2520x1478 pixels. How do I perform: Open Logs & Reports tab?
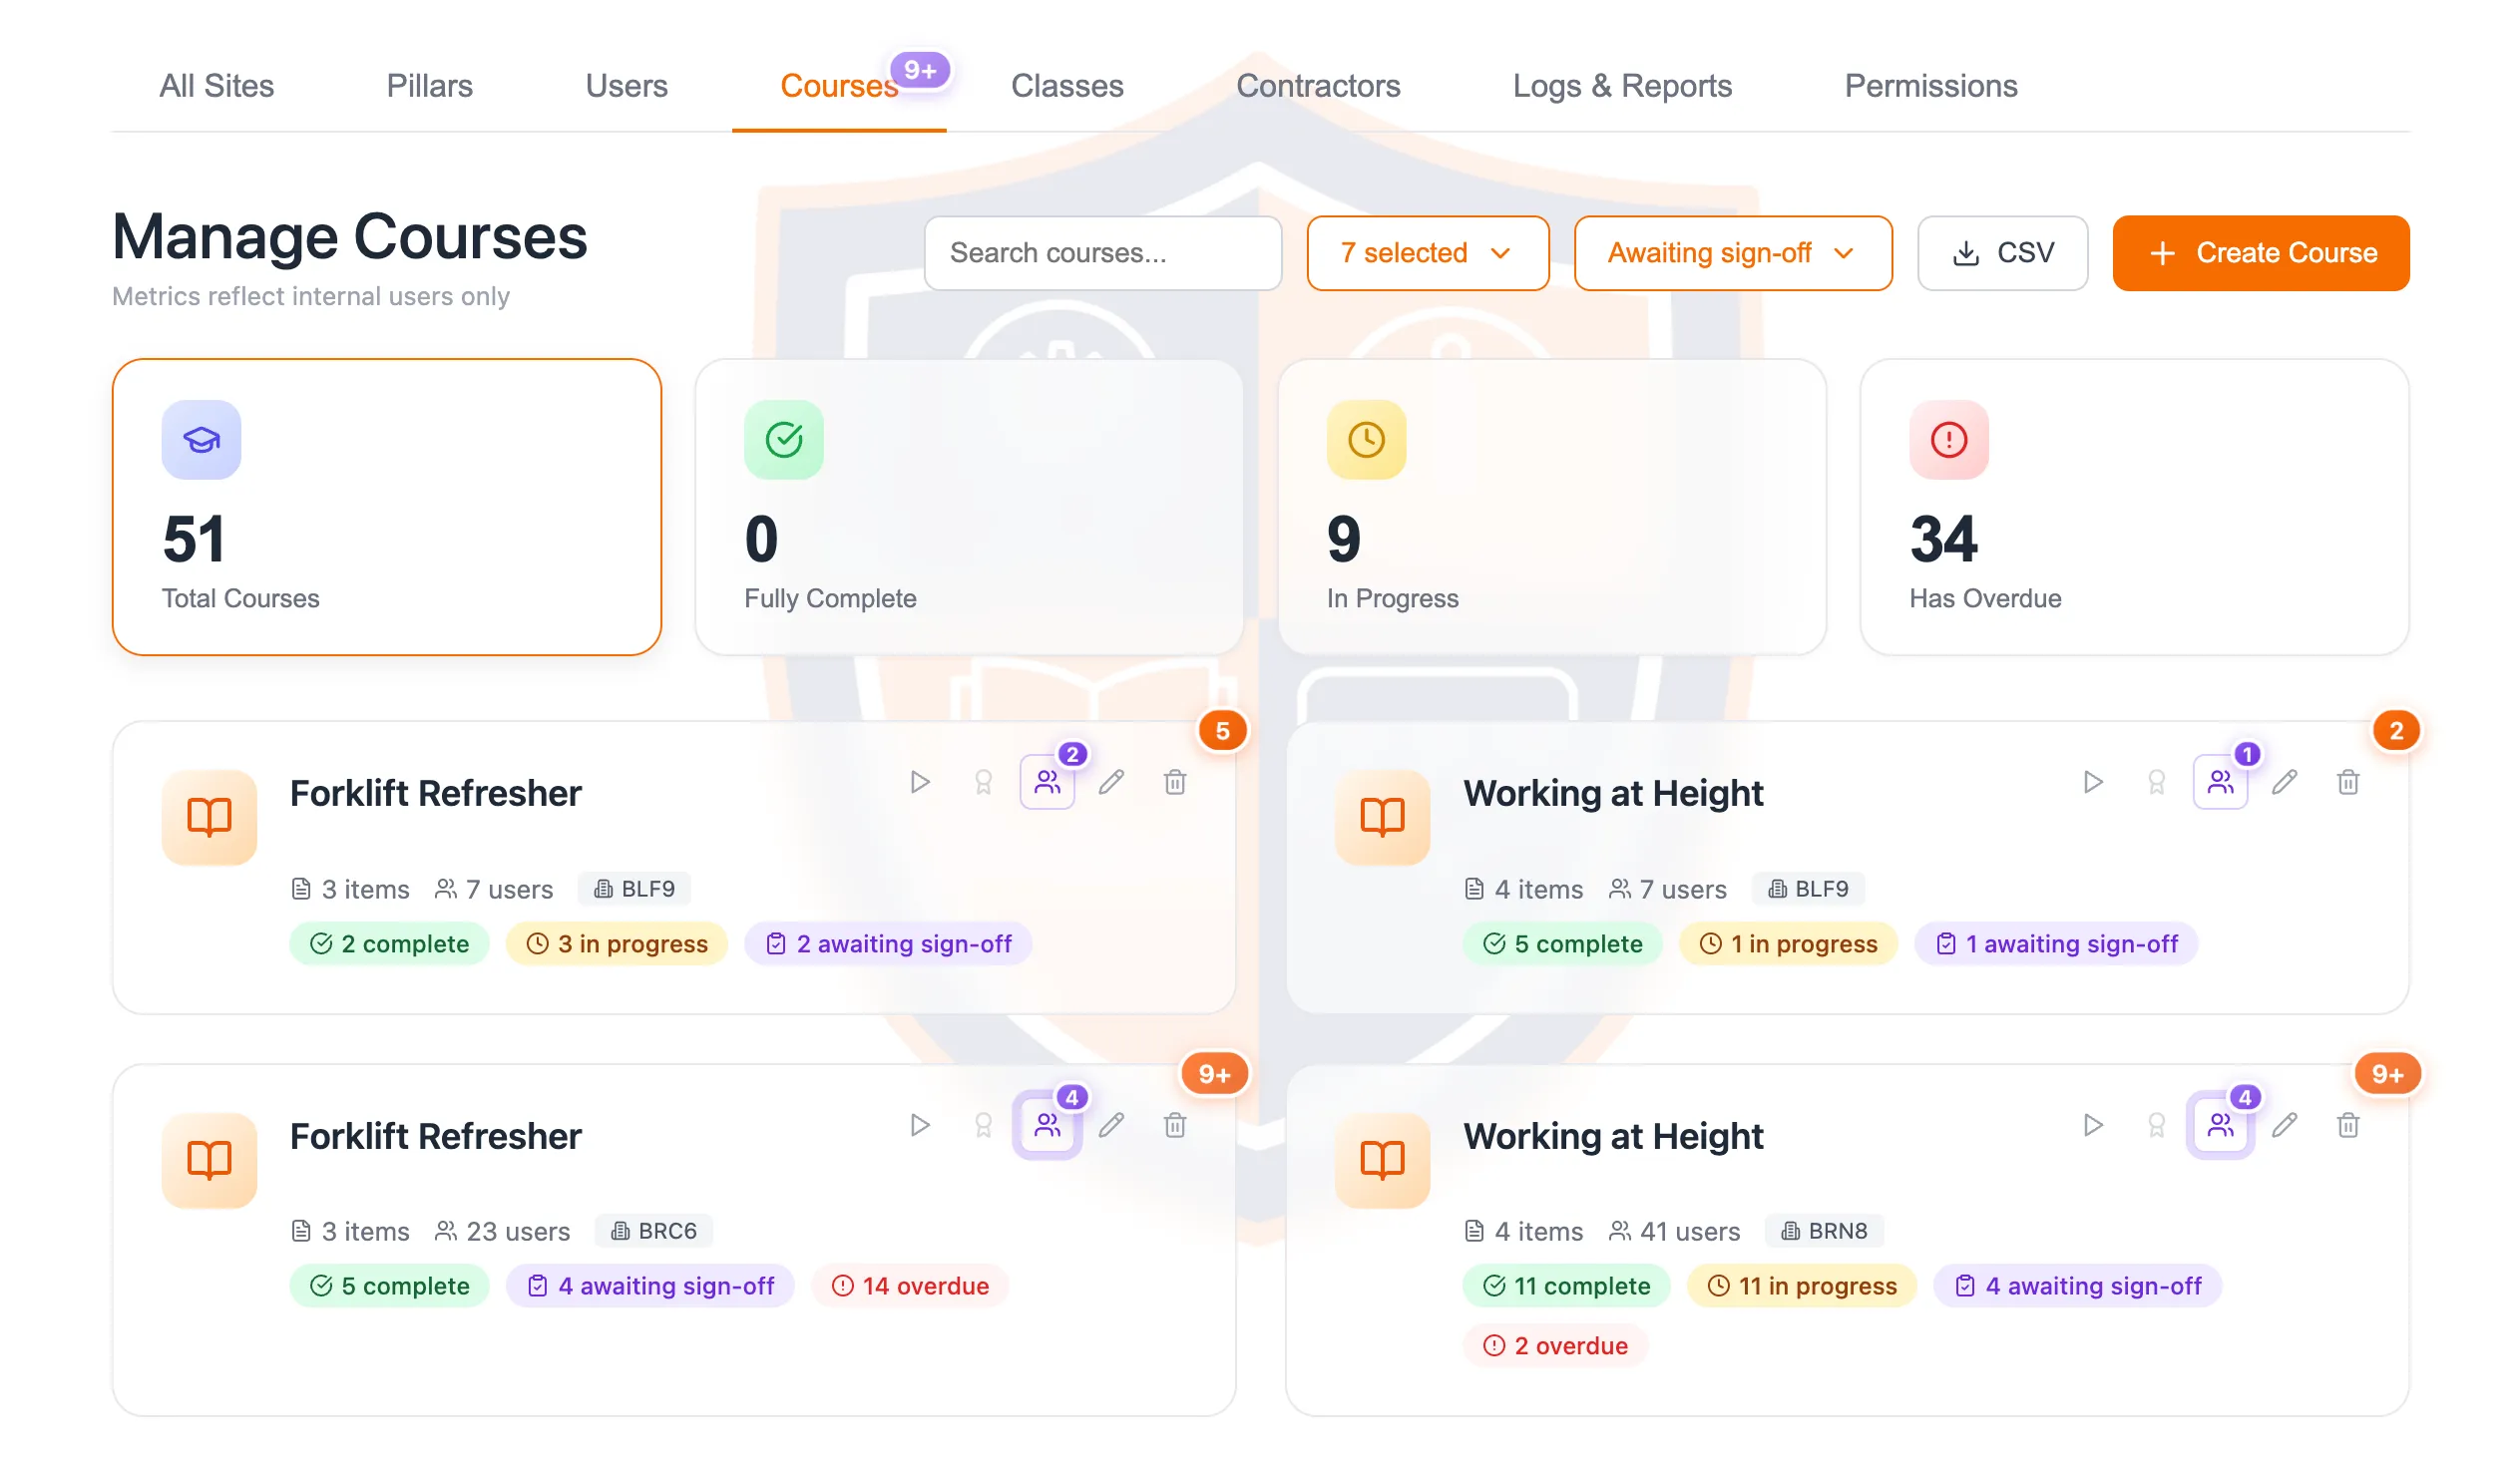coord(1622,86)
